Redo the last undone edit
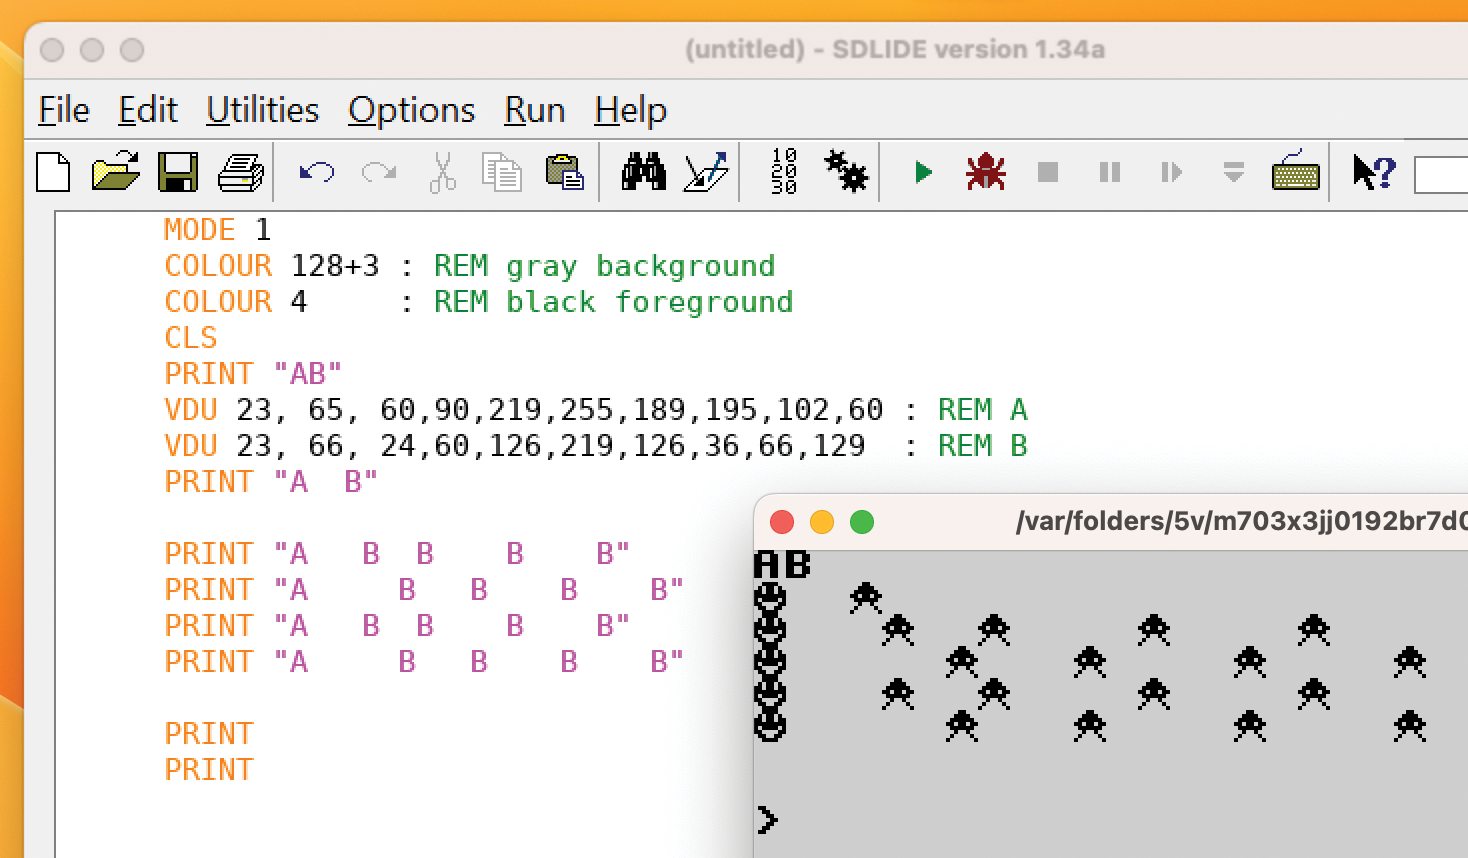The width and height of the screenshot is (1468, 858). click(379, 173)
